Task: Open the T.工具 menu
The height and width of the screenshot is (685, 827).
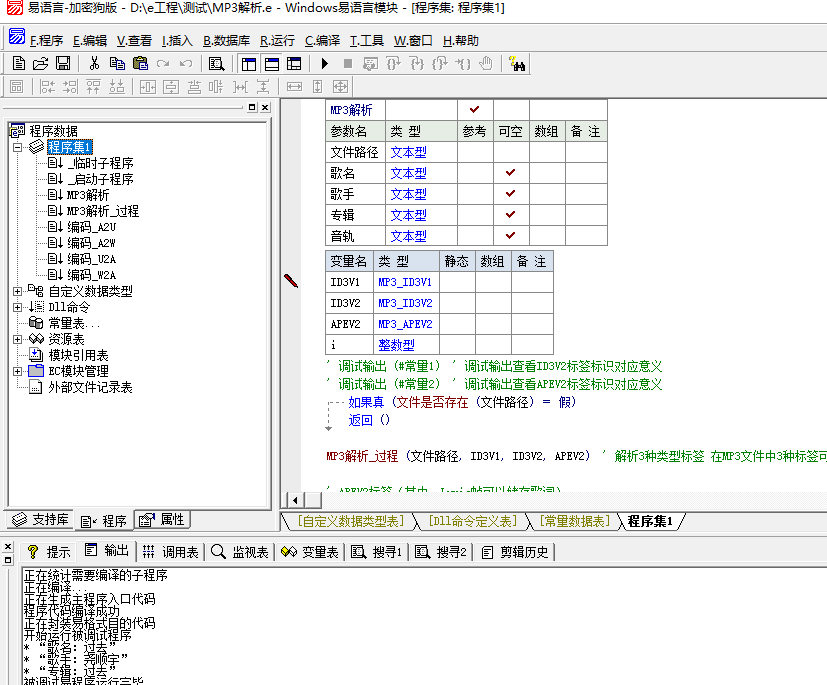Action: tap(367, 41)
